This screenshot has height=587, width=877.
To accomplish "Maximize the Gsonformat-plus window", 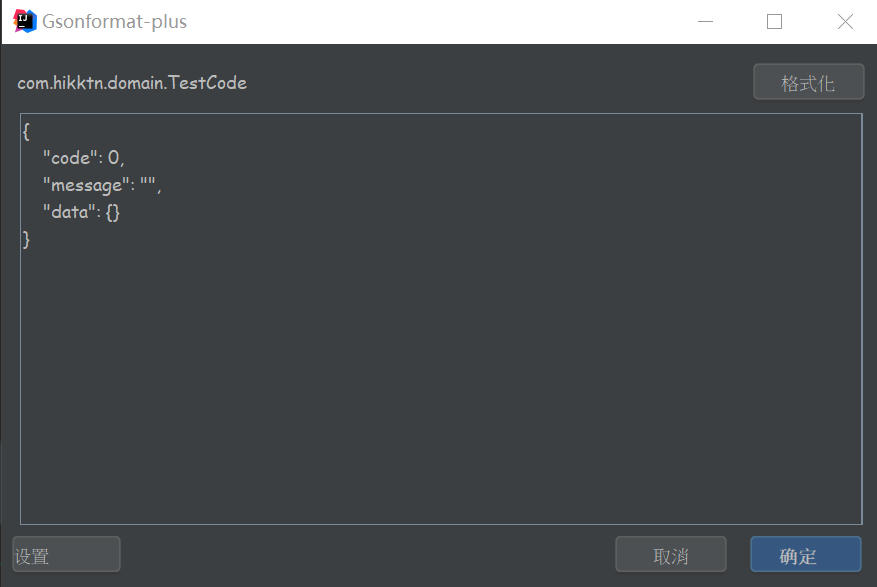I will pos(774,22).
